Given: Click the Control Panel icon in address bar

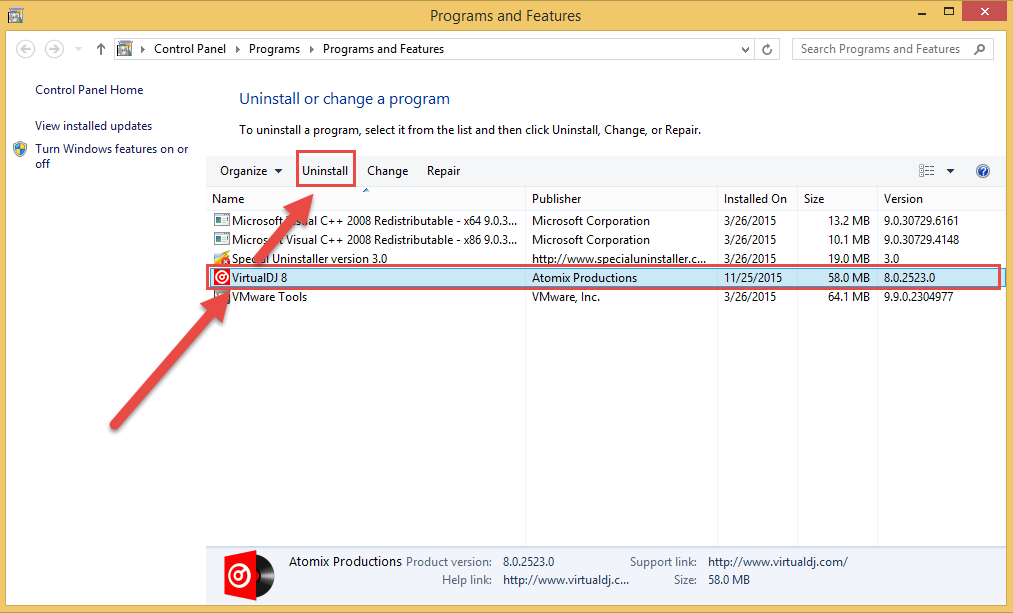Looking at the screenshot, I should coord(125,49).
